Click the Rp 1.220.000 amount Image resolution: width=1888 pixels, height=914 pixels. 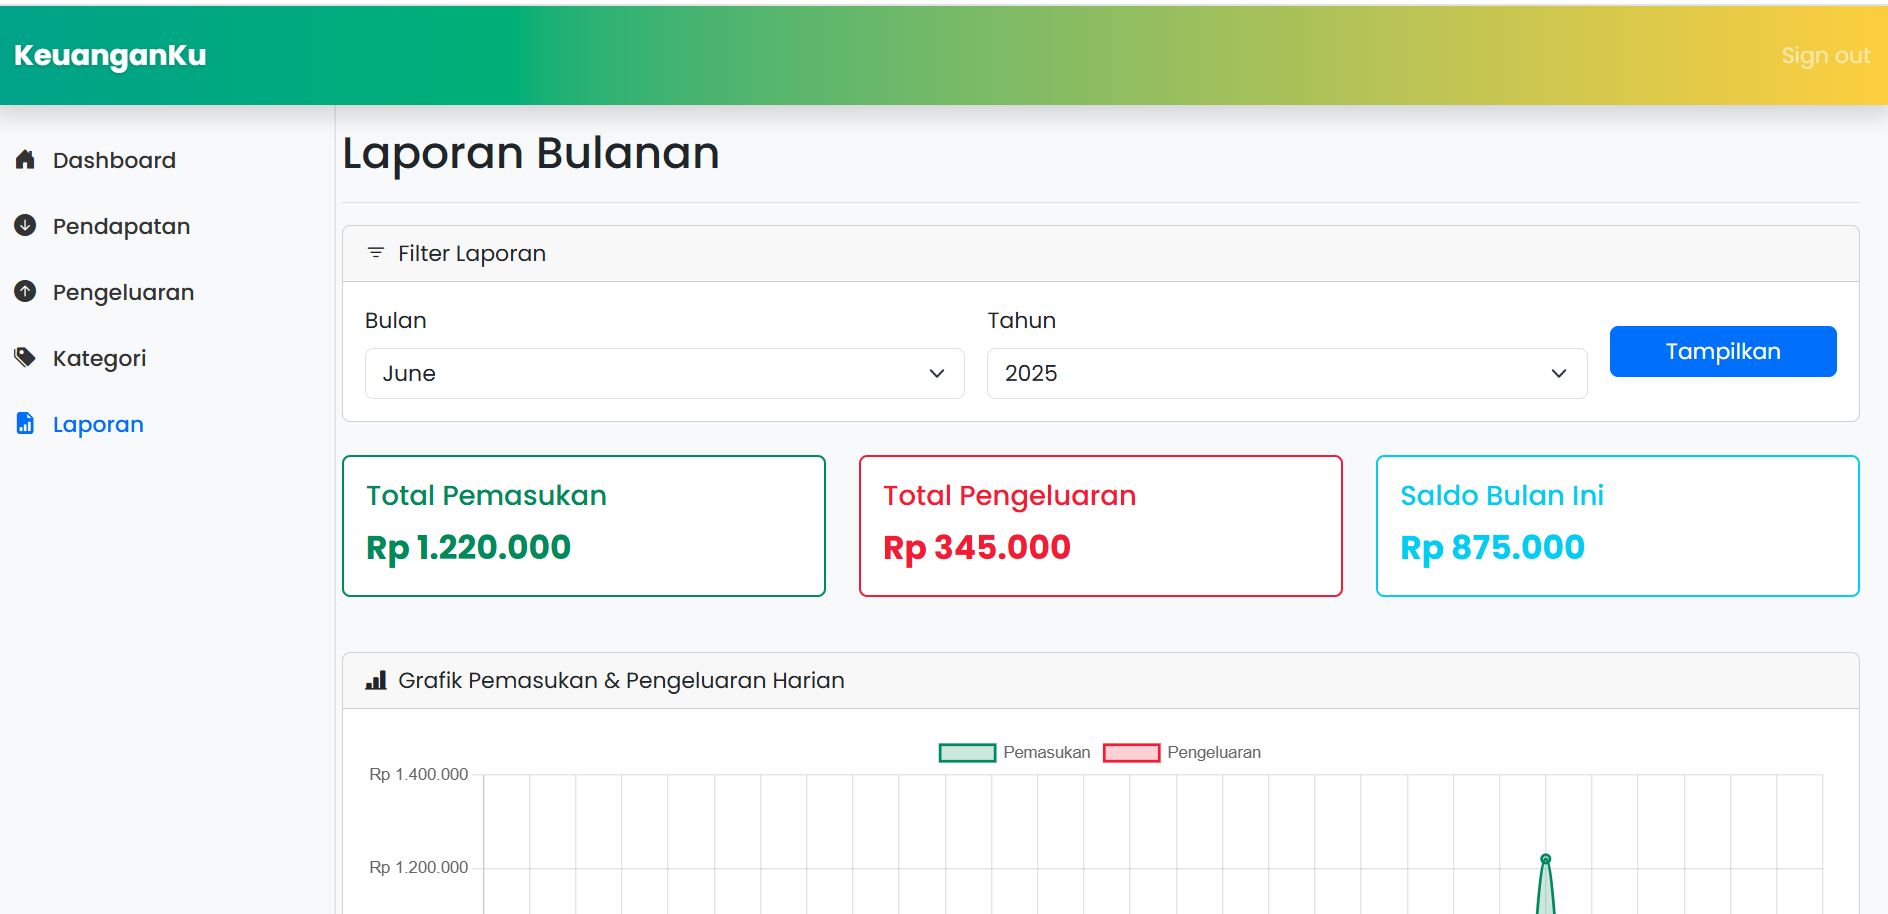(x=468, y=548)
